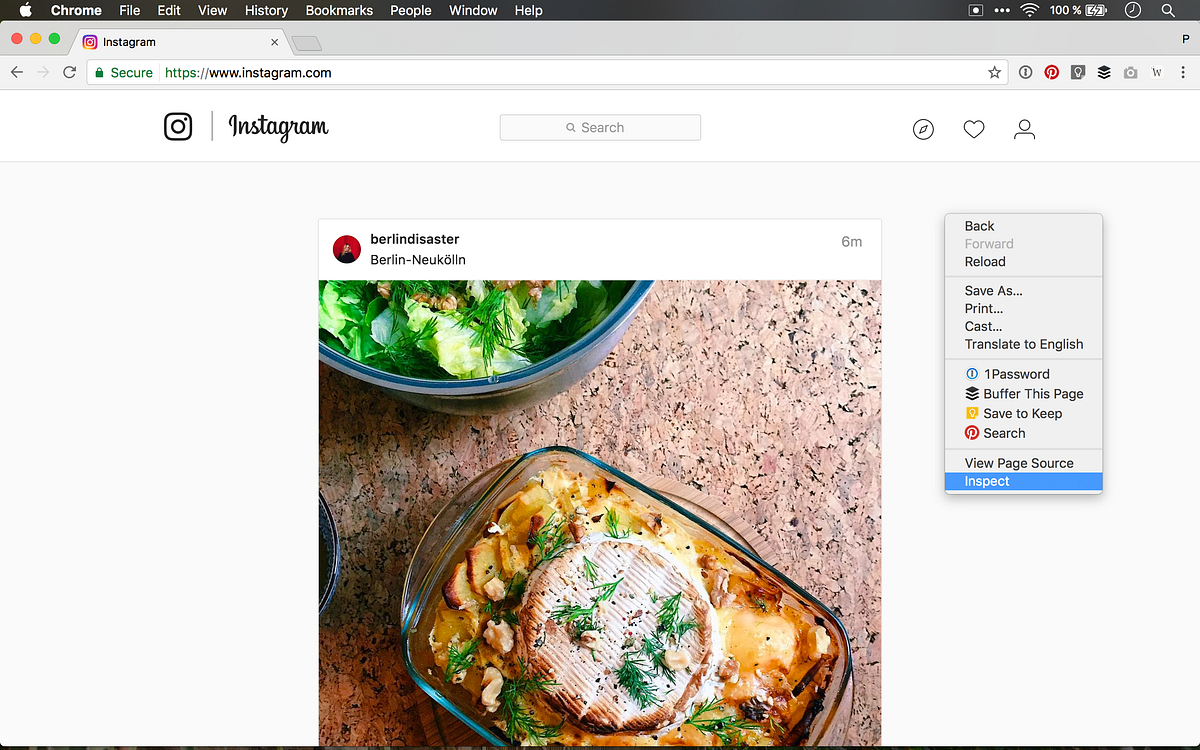
Task: Close the Instagram tab
Action: (x=275, y=42)
